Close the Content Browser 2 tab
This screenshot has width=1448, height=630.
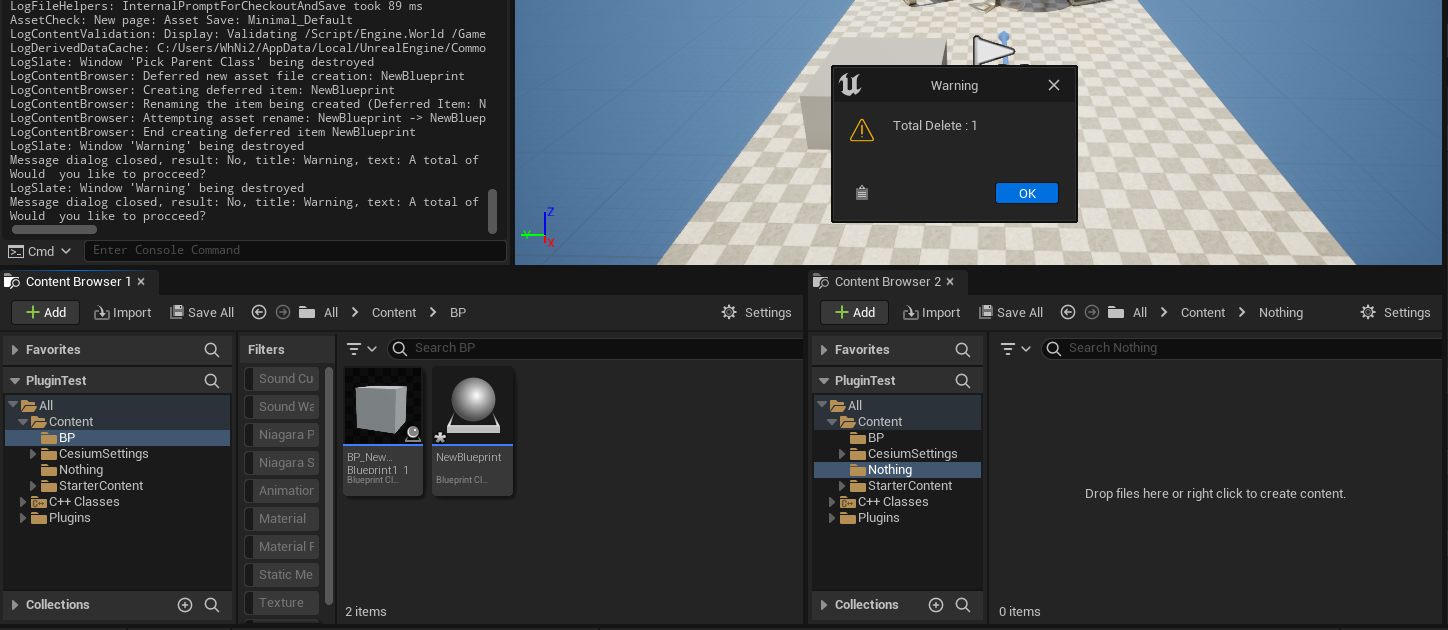point(950,282)
